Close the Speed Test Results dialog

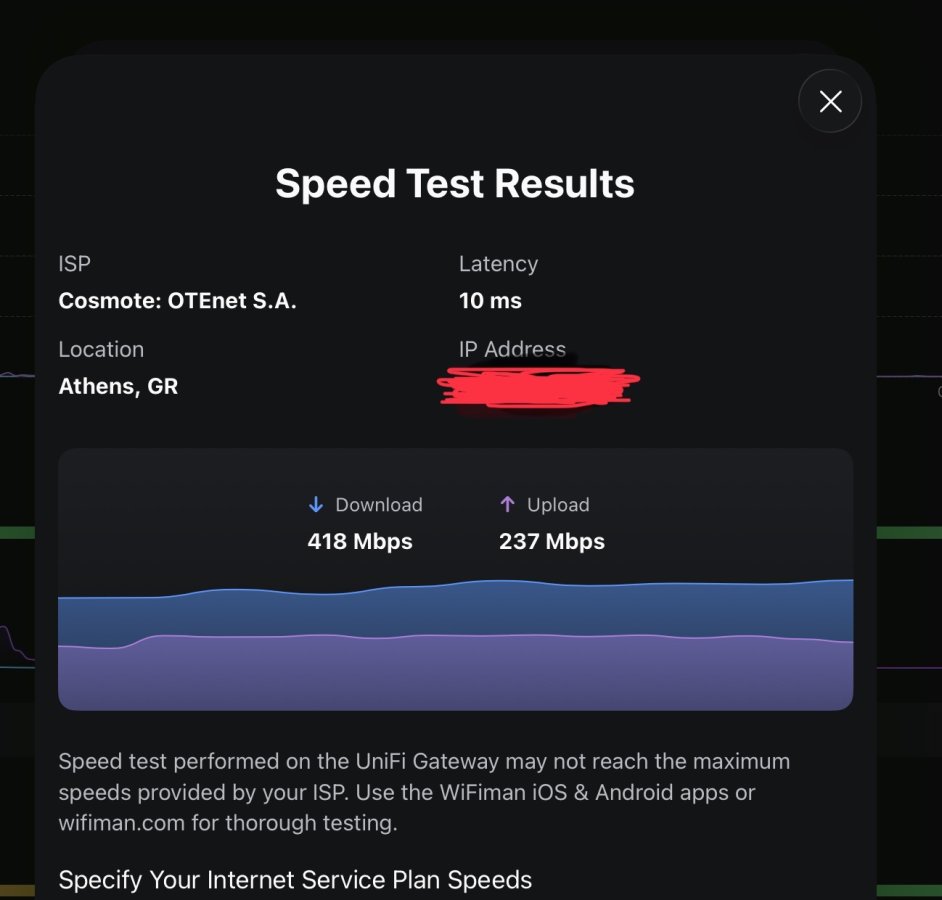[x=830, y=101]
